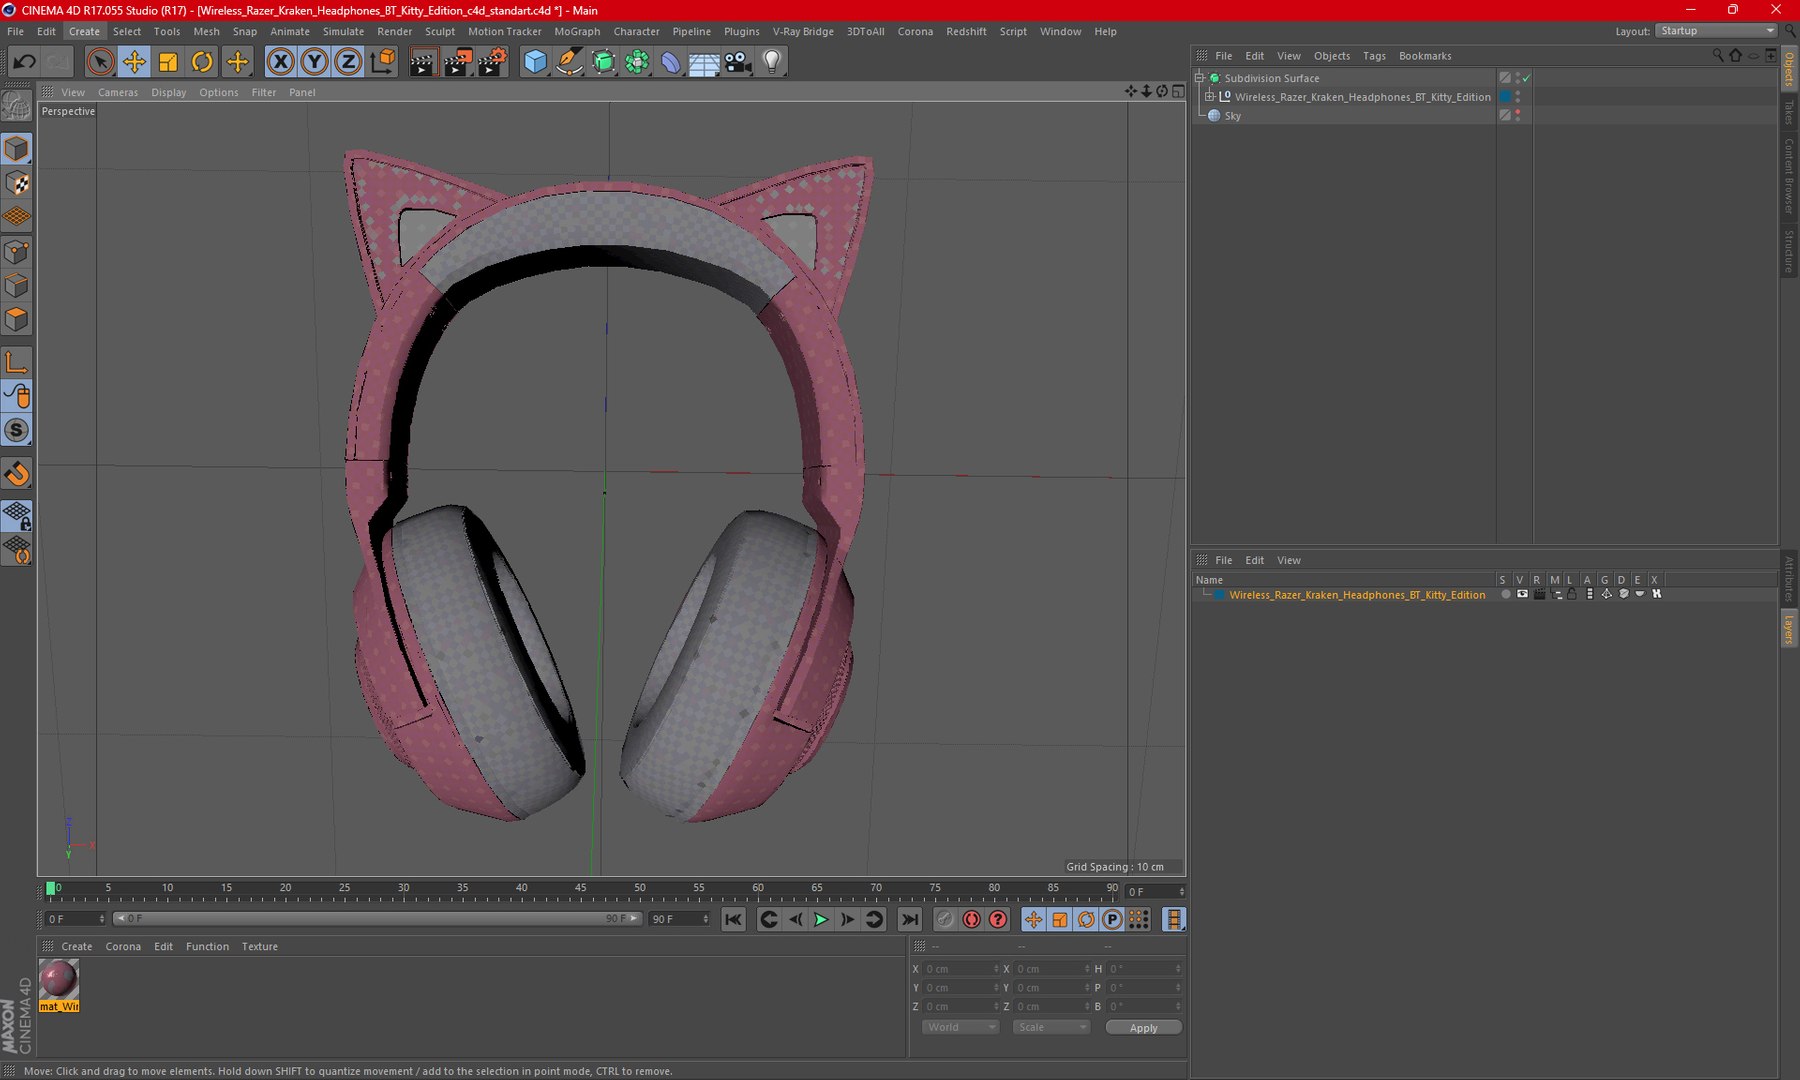Select the Move tool
The width and height of the screenshot is (1800, 1080).
[x=134, y=62]
